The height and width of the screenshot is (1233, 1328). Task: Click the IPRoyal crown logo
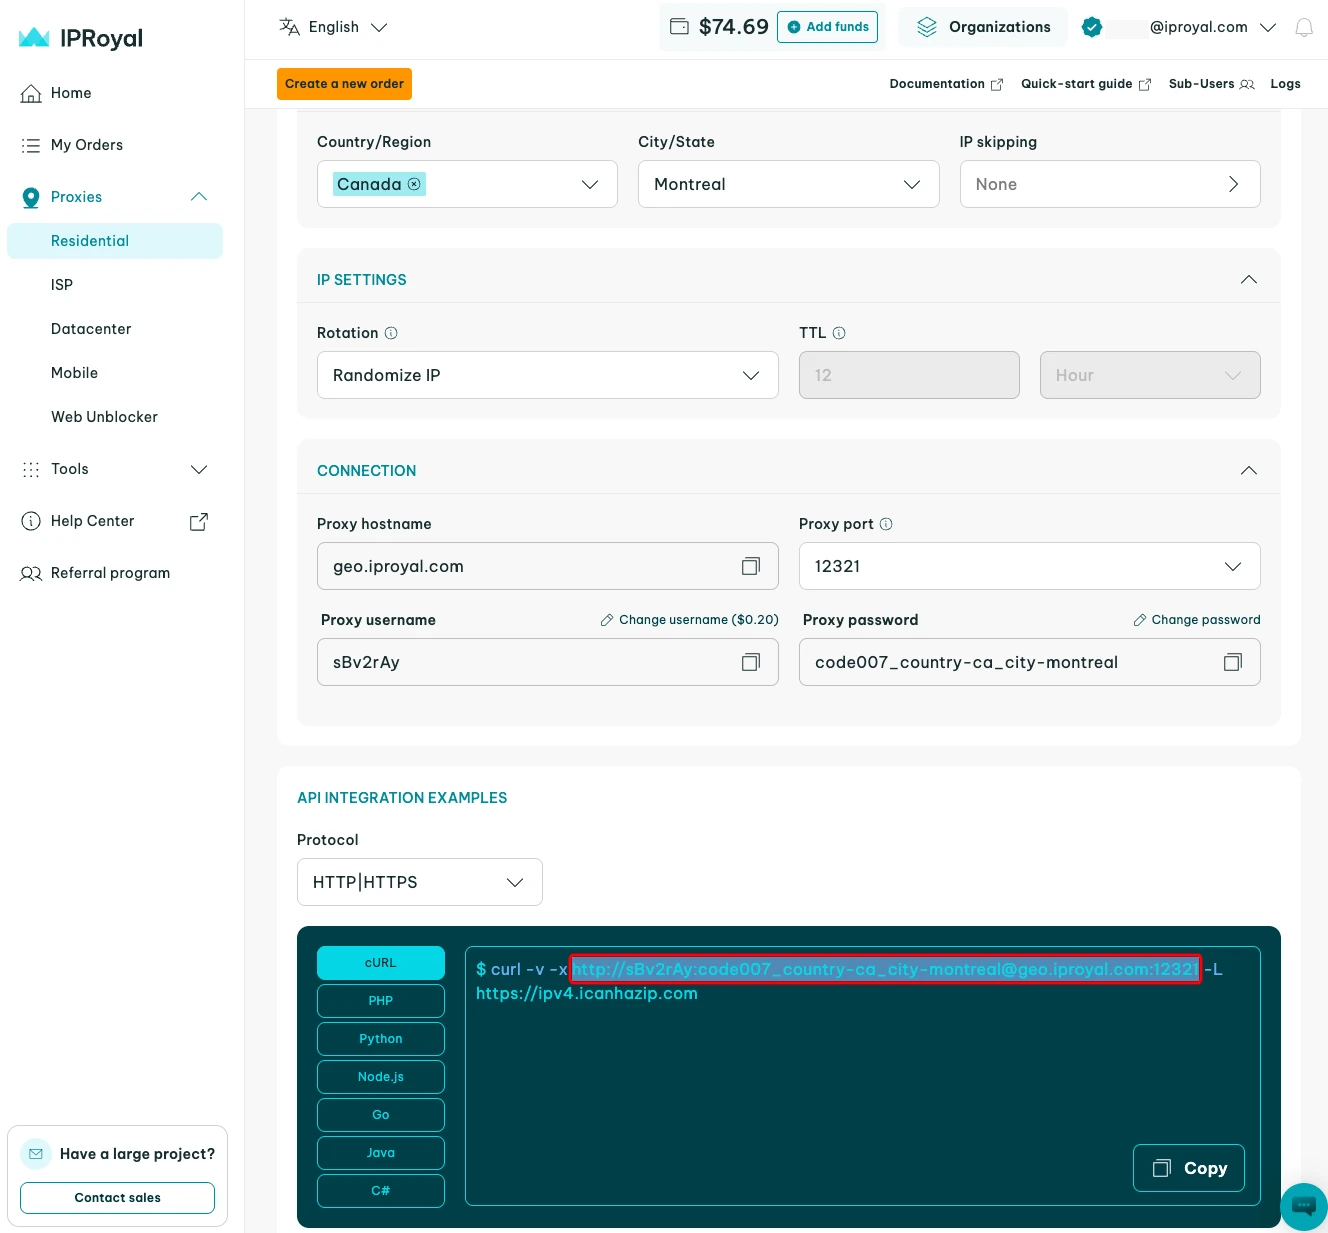click(x=34, y=38)
